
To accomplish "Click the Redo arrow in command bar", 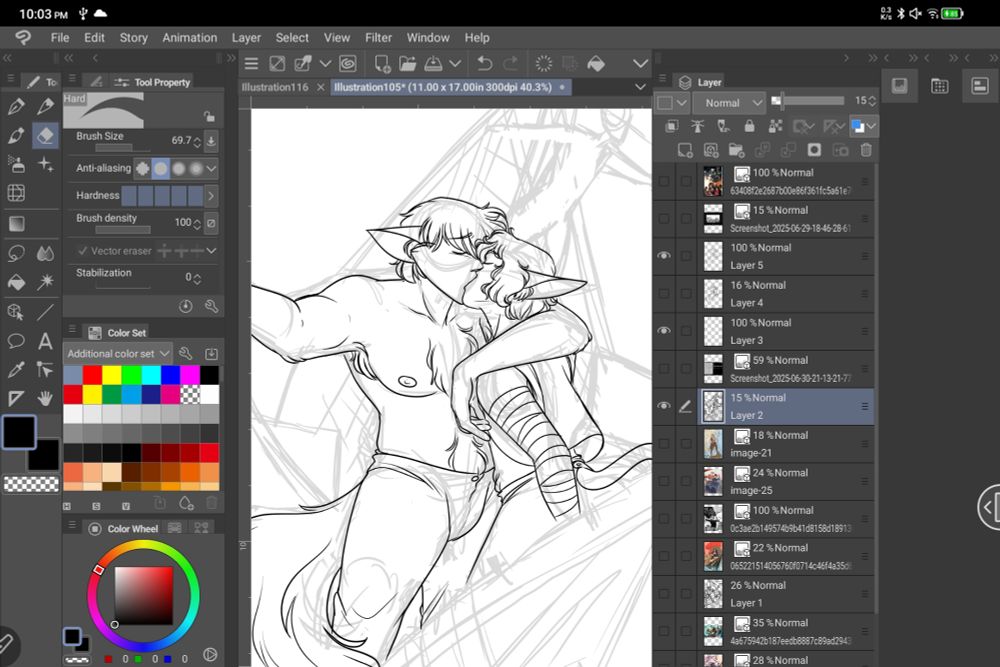I will click(510, 63).
